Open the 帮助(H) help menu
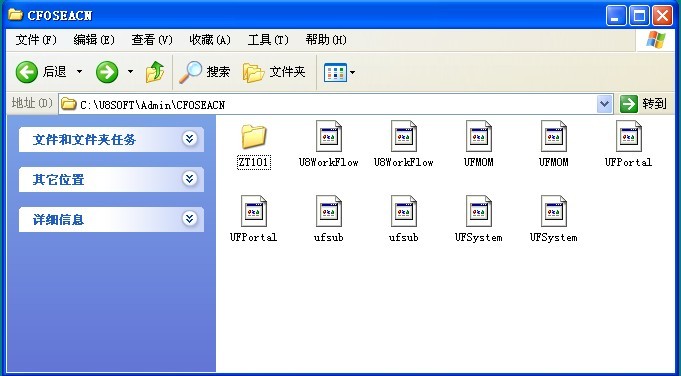Screen dimensions: 681x376 pos(326,40)
